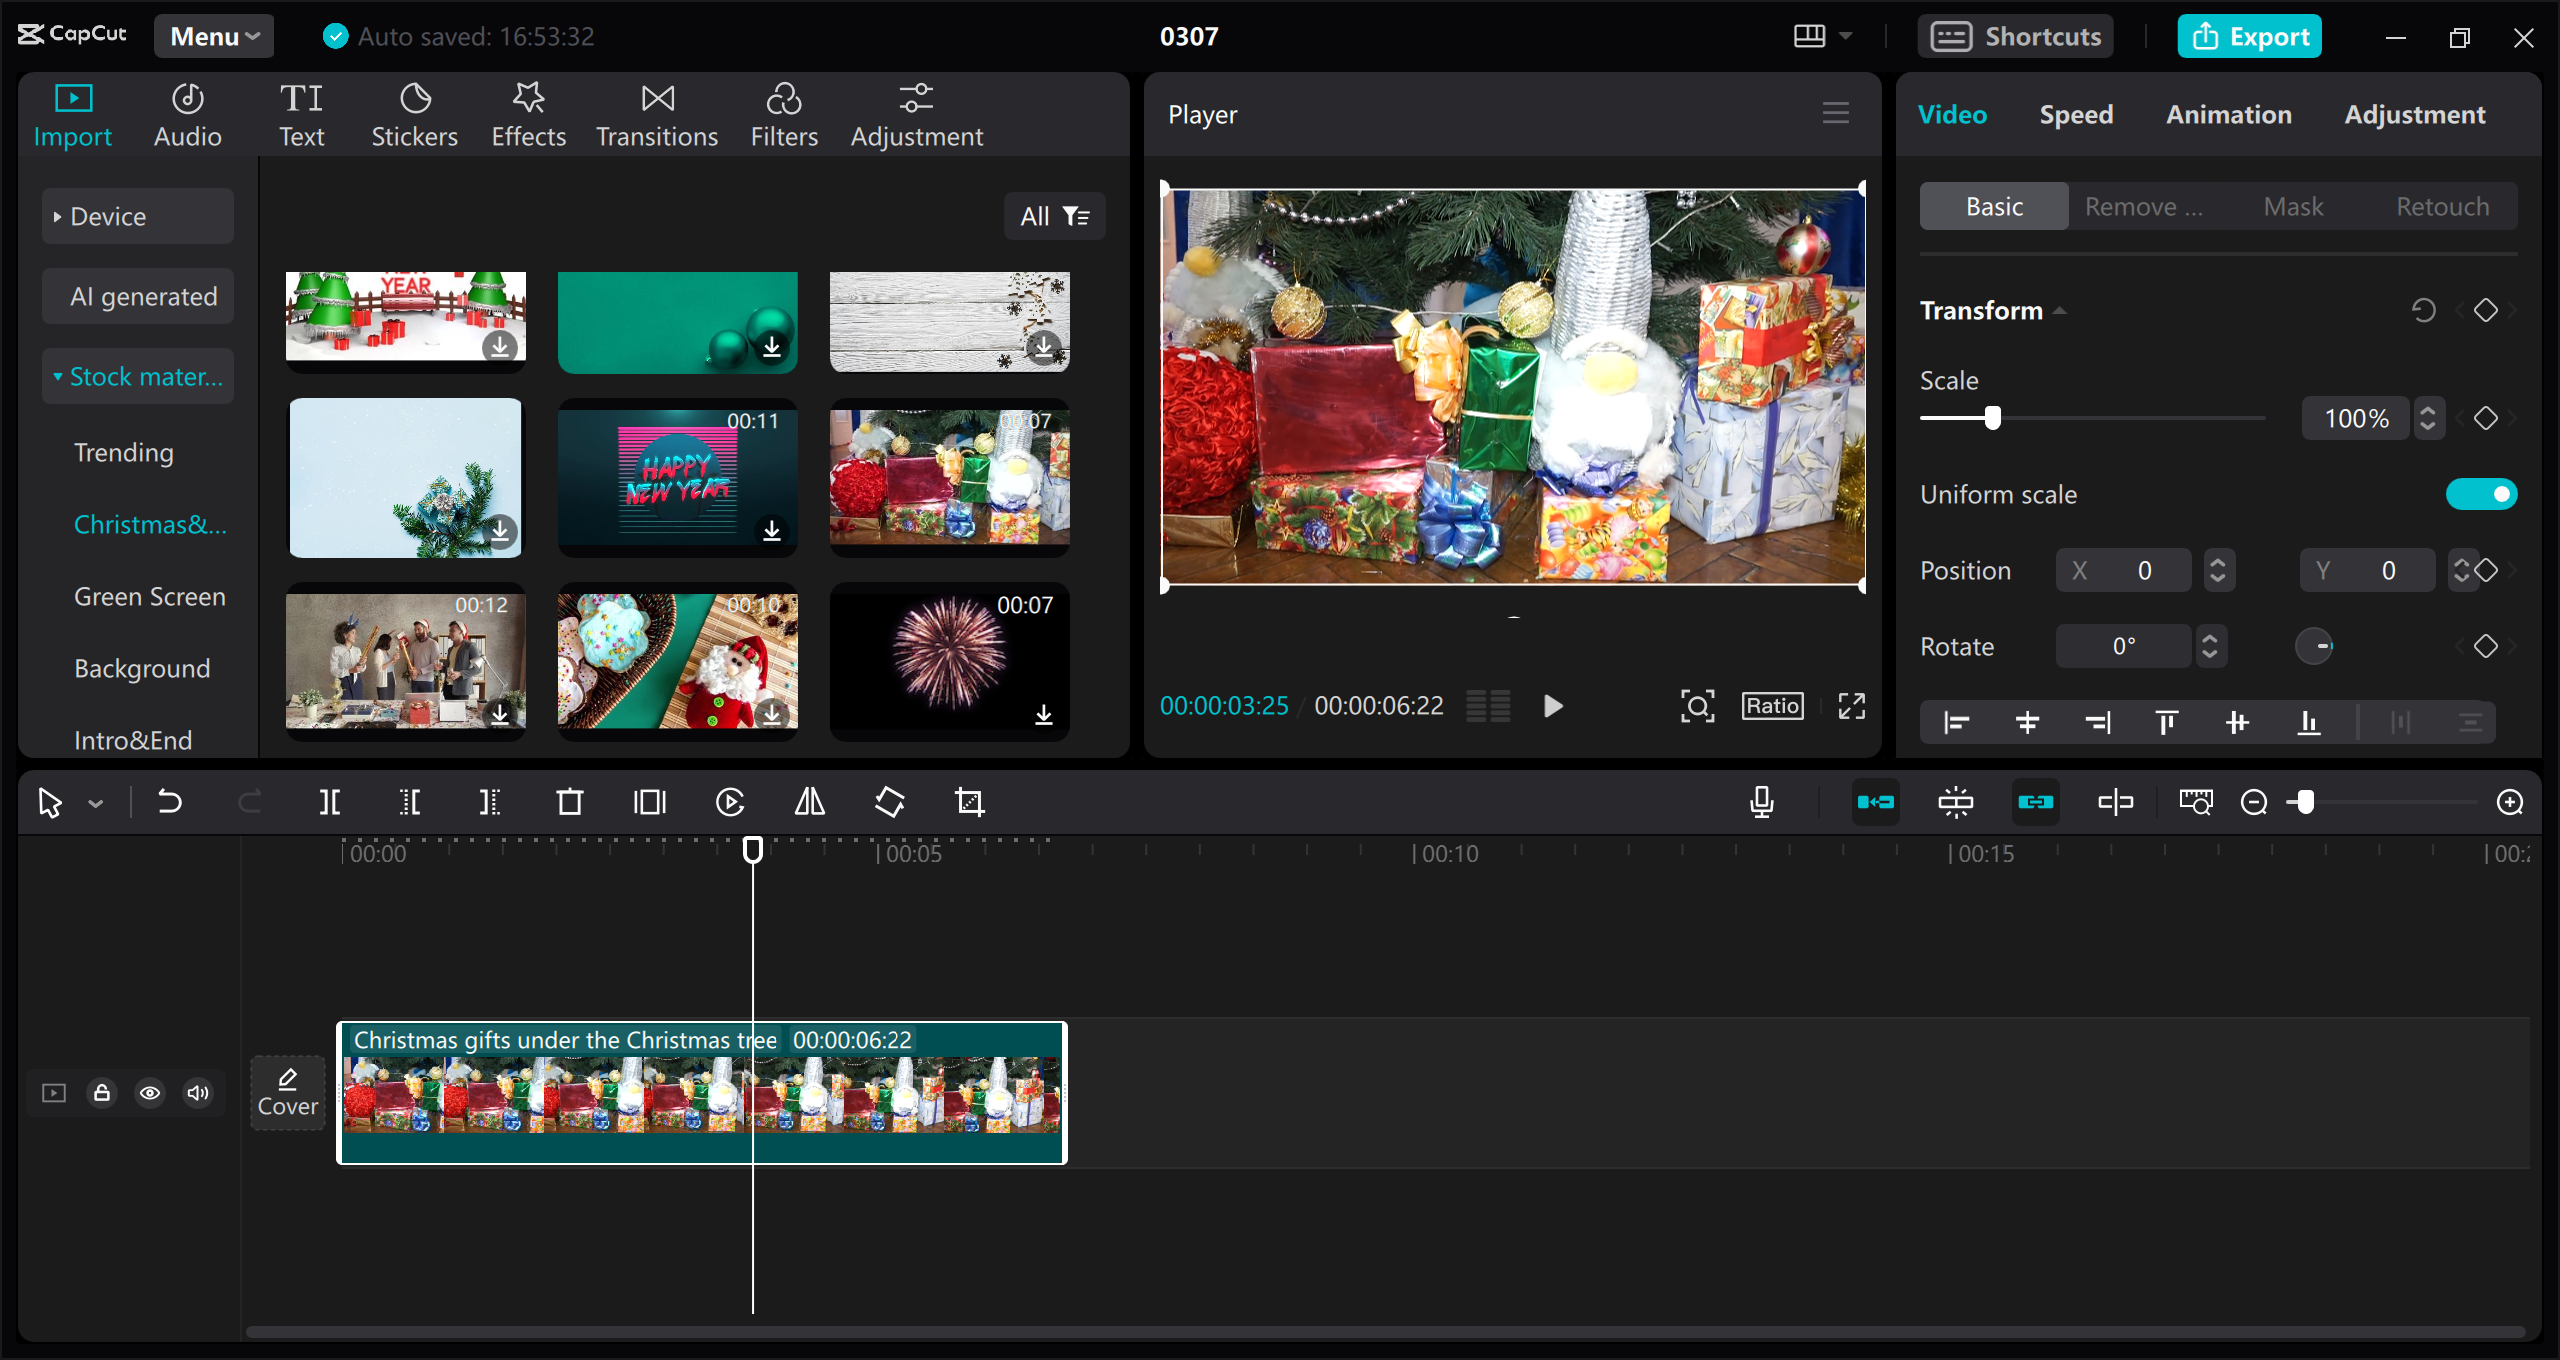The width and height of the screenshot is (2560, 1360).
Task: Select the Split tool in timeline toolbar
Action: pyautogui.click(x=330, y=801)
